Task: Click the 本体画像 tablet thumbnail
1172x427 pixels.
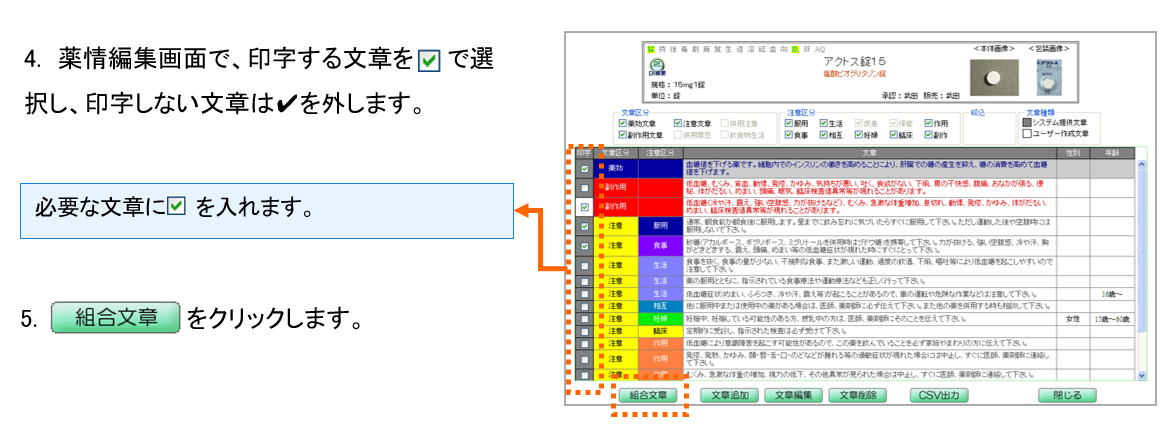Action: point(995,76)
